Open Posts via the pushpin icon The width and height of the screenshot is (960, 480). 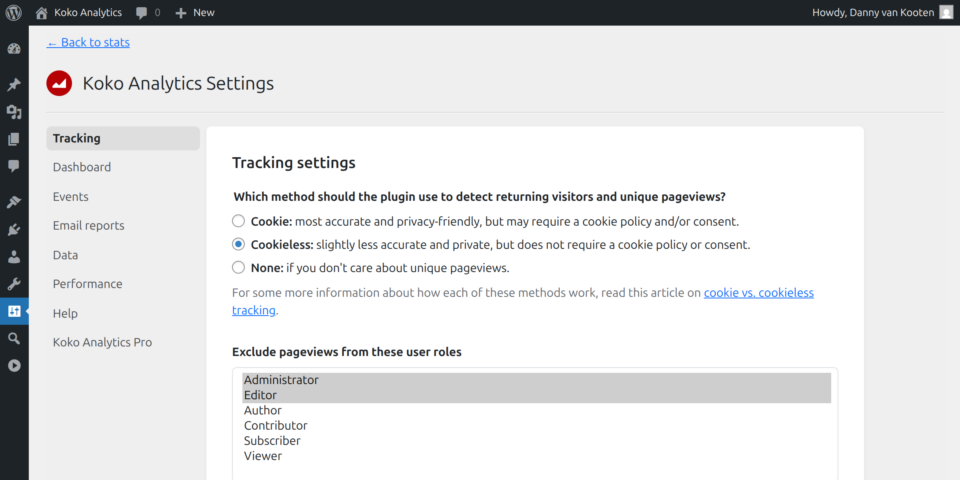(x=14, y=85)
